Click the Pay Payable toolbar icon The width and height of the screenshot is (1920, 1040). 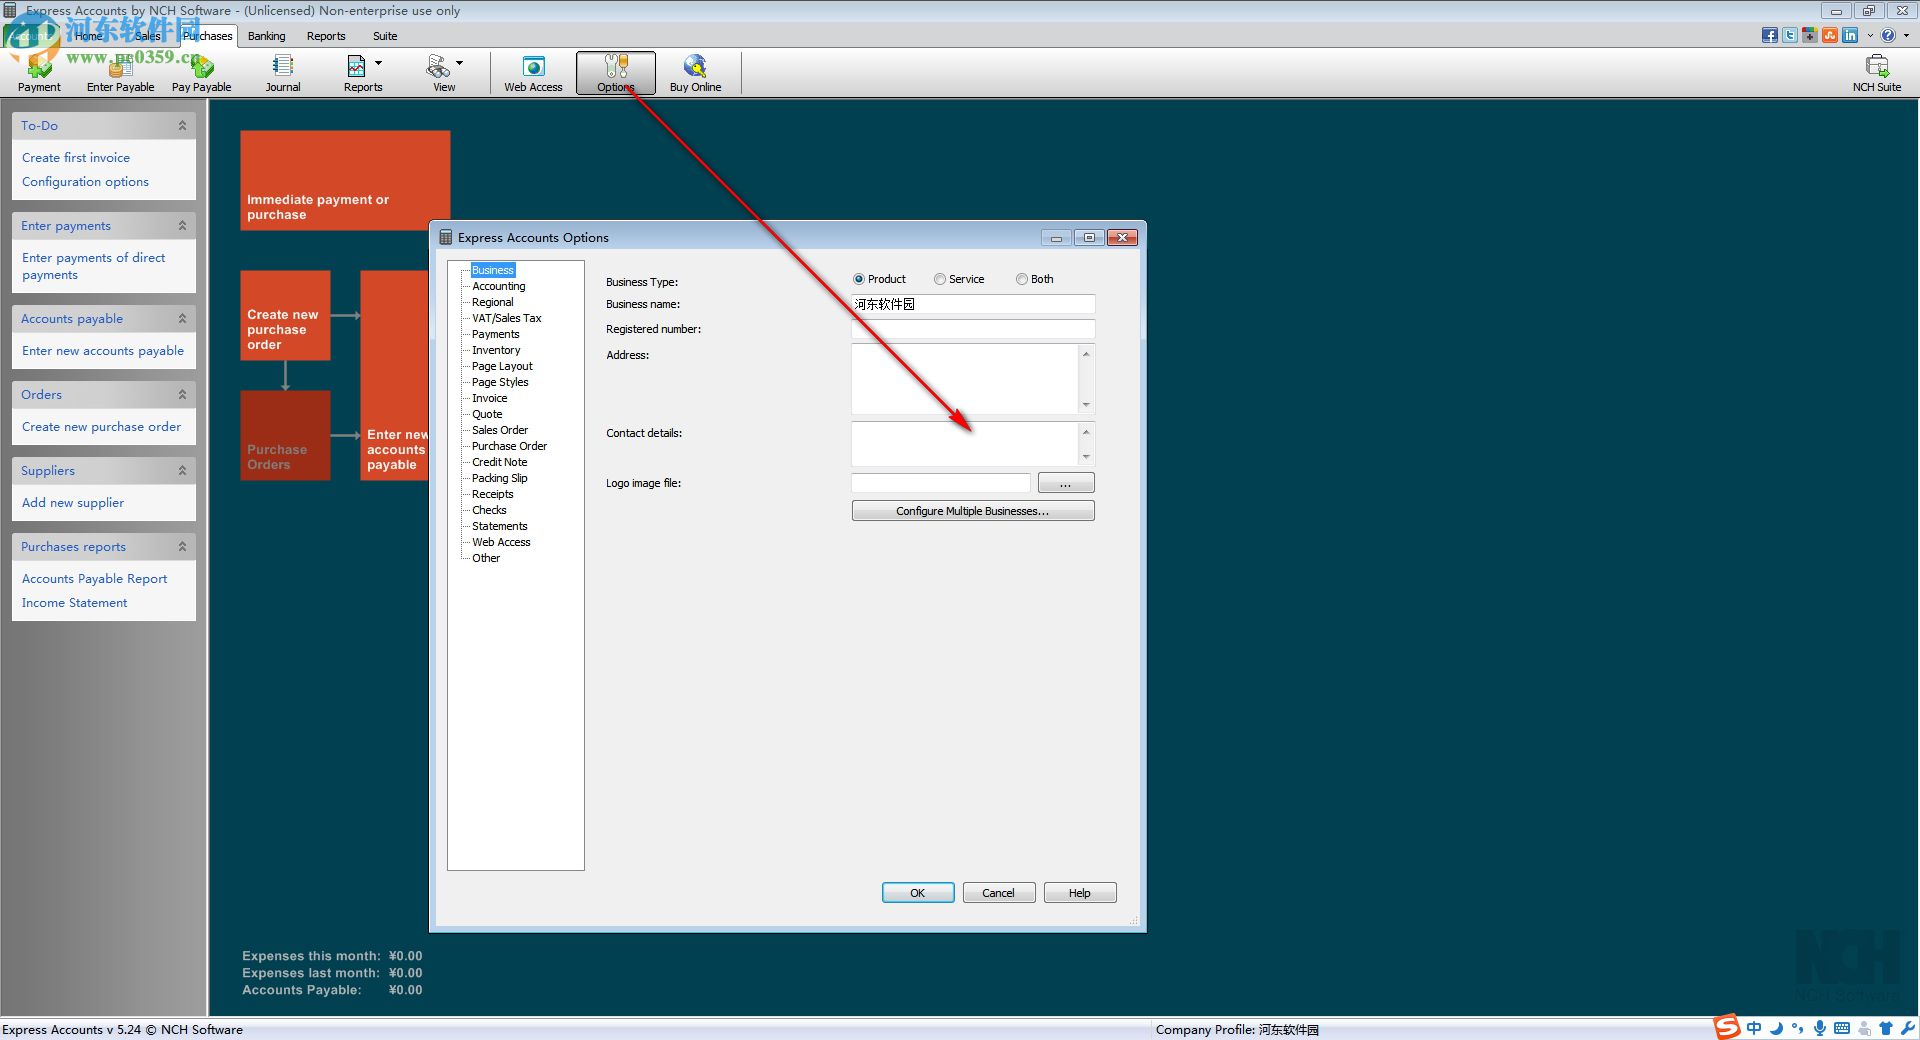200,70
